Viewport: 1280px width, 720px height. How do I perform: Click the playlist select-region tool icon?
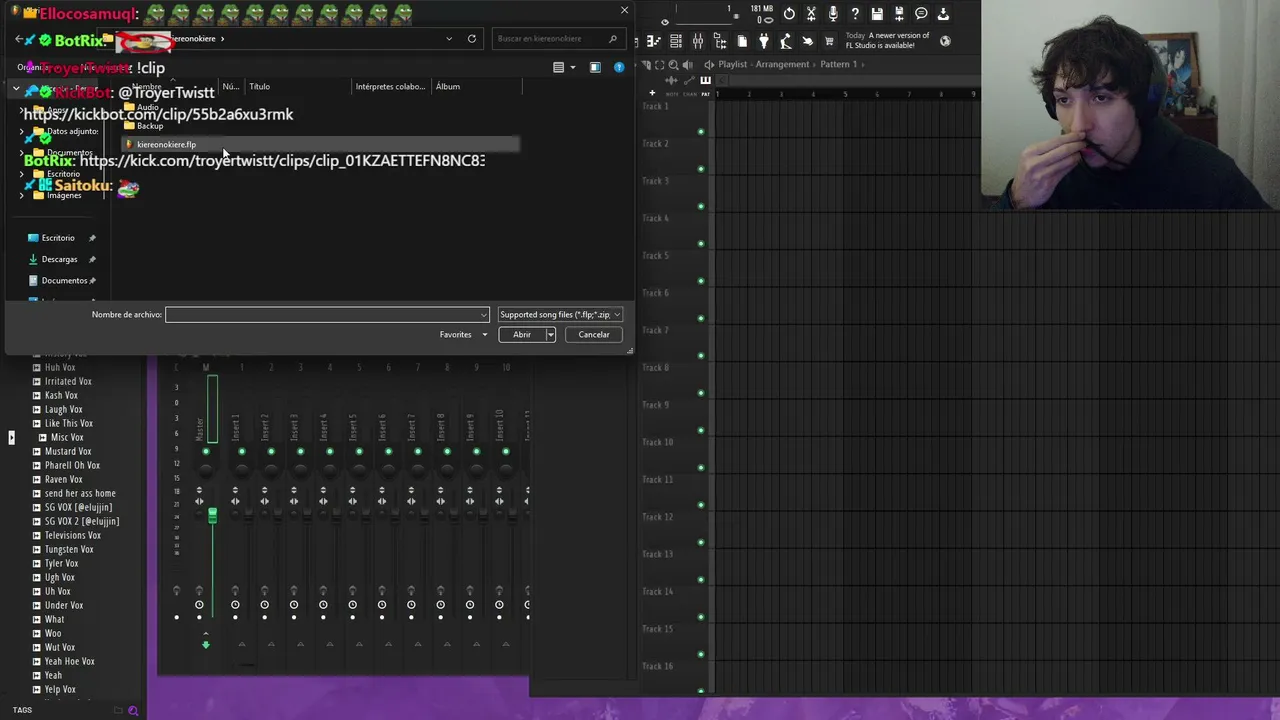click(x=659, y=65)
